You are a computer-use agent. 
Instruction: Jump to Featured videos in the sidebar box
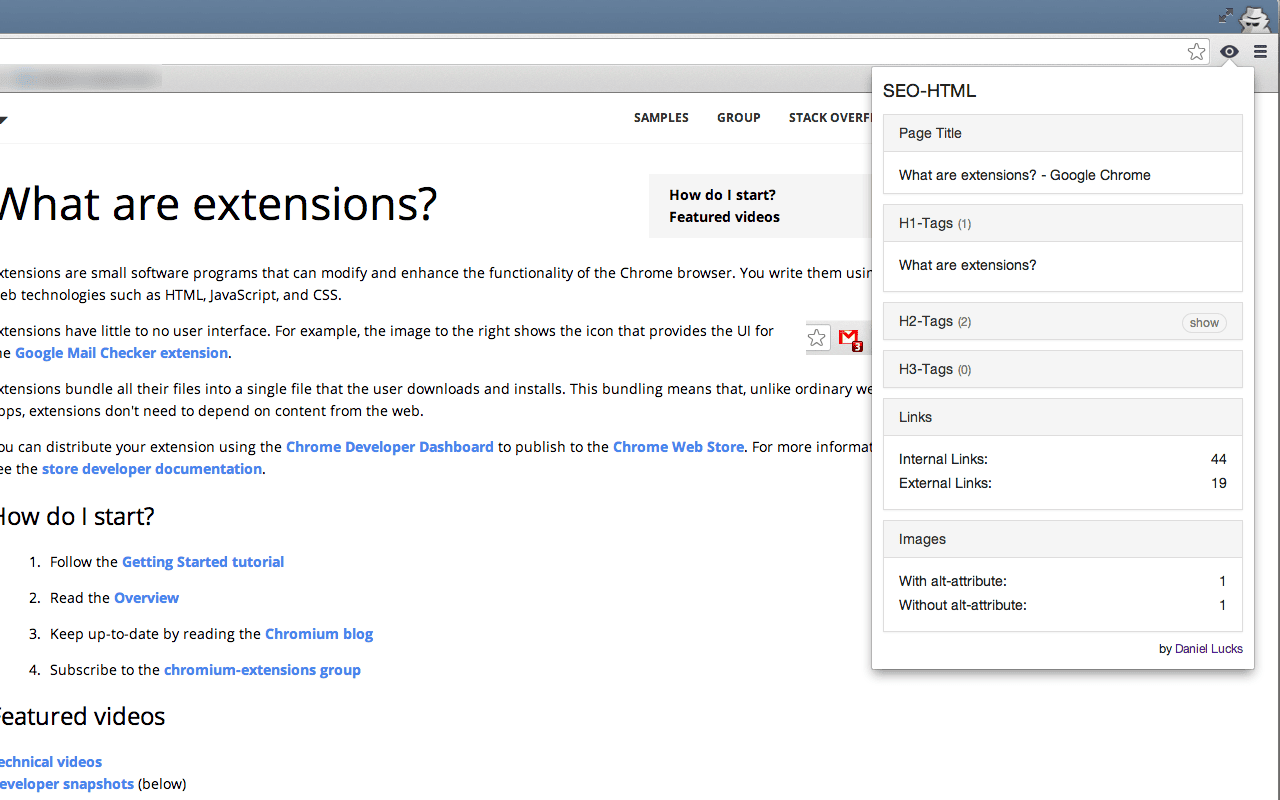[724, 217]
